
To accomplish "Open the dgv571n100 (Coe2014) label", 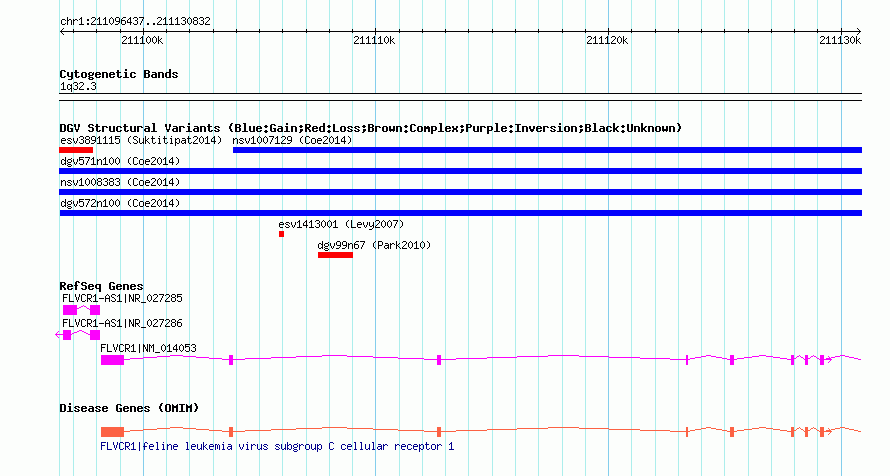I will coord(120,161).
